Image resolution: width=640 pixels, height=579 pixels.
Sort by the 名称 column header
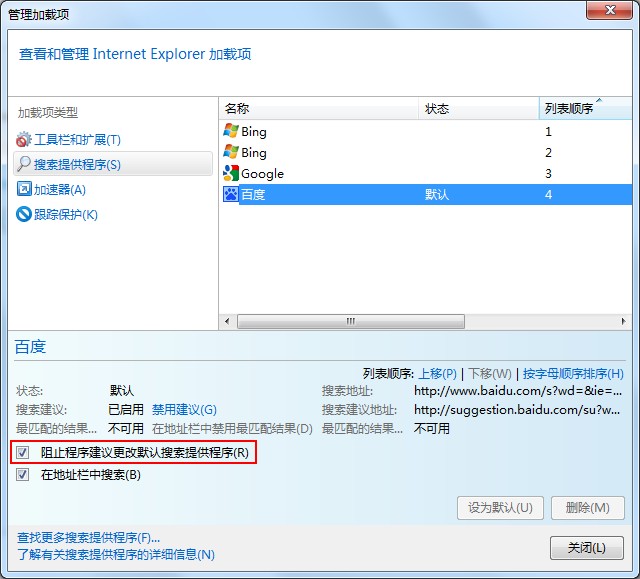(319, 109)
